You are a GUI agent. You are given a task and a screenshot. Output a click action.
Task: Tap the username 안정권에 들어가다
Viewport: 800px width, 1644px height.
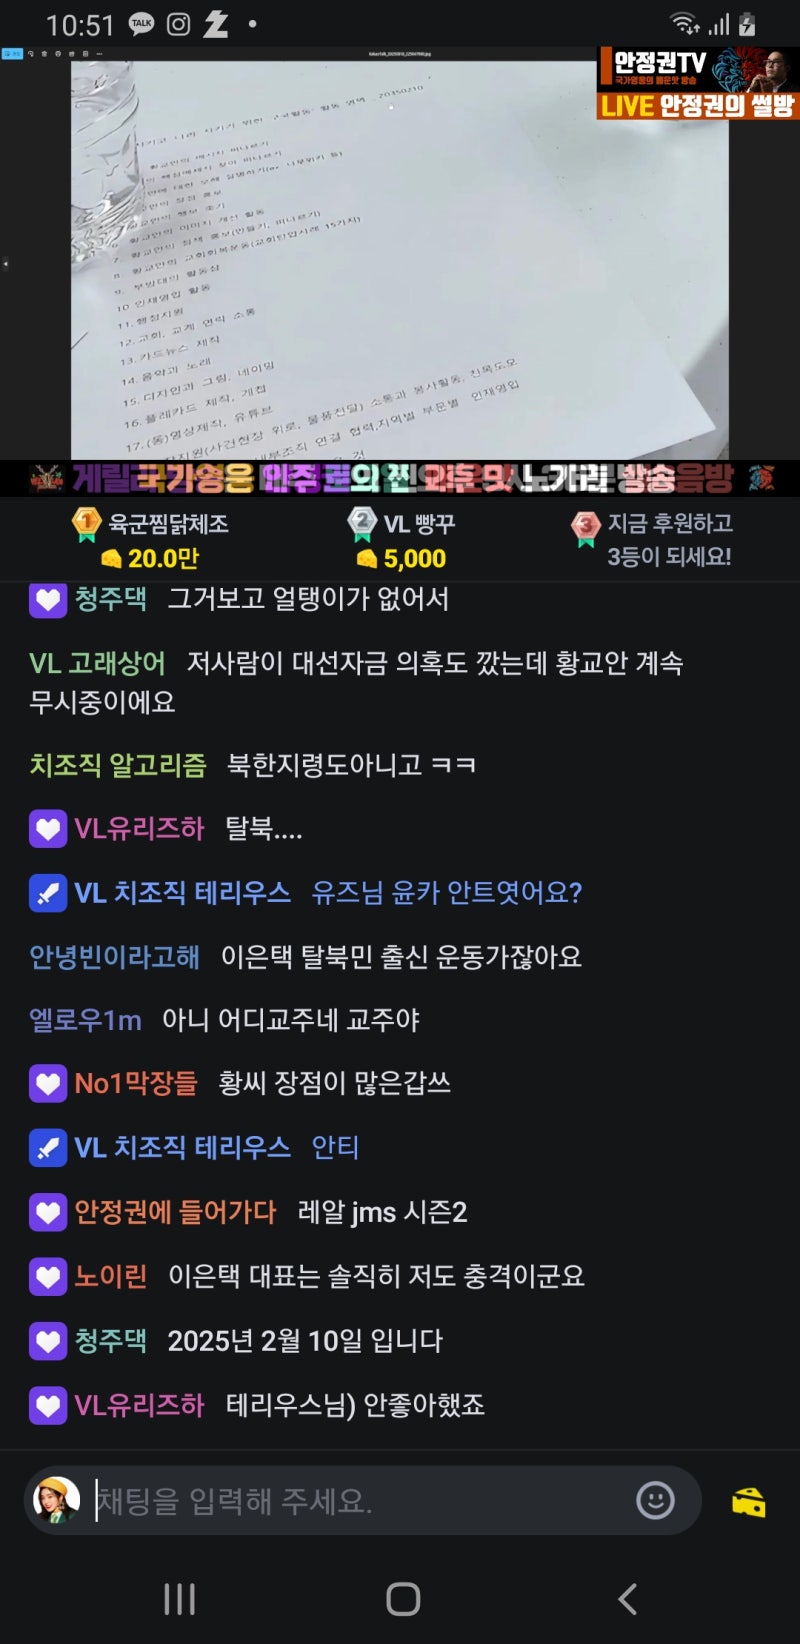click(175, 1212)
